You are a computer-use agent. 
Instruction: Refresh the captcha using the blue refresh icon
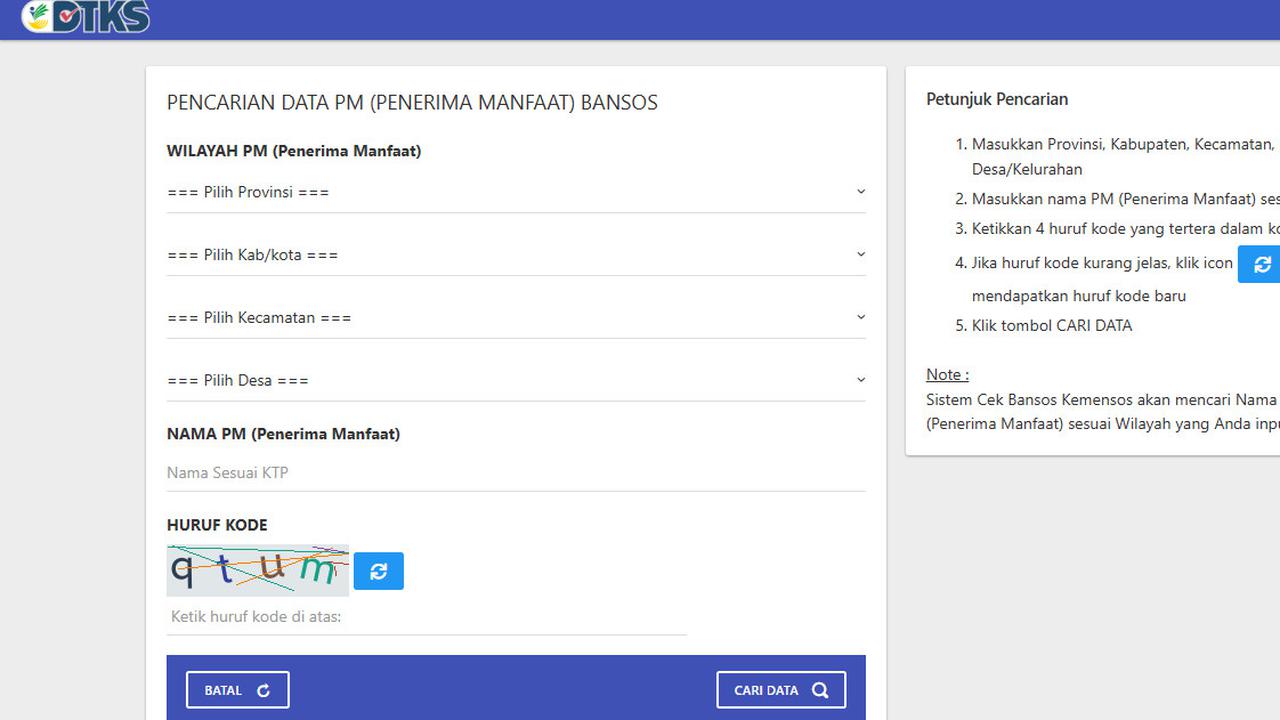click(x=378, y=571)
